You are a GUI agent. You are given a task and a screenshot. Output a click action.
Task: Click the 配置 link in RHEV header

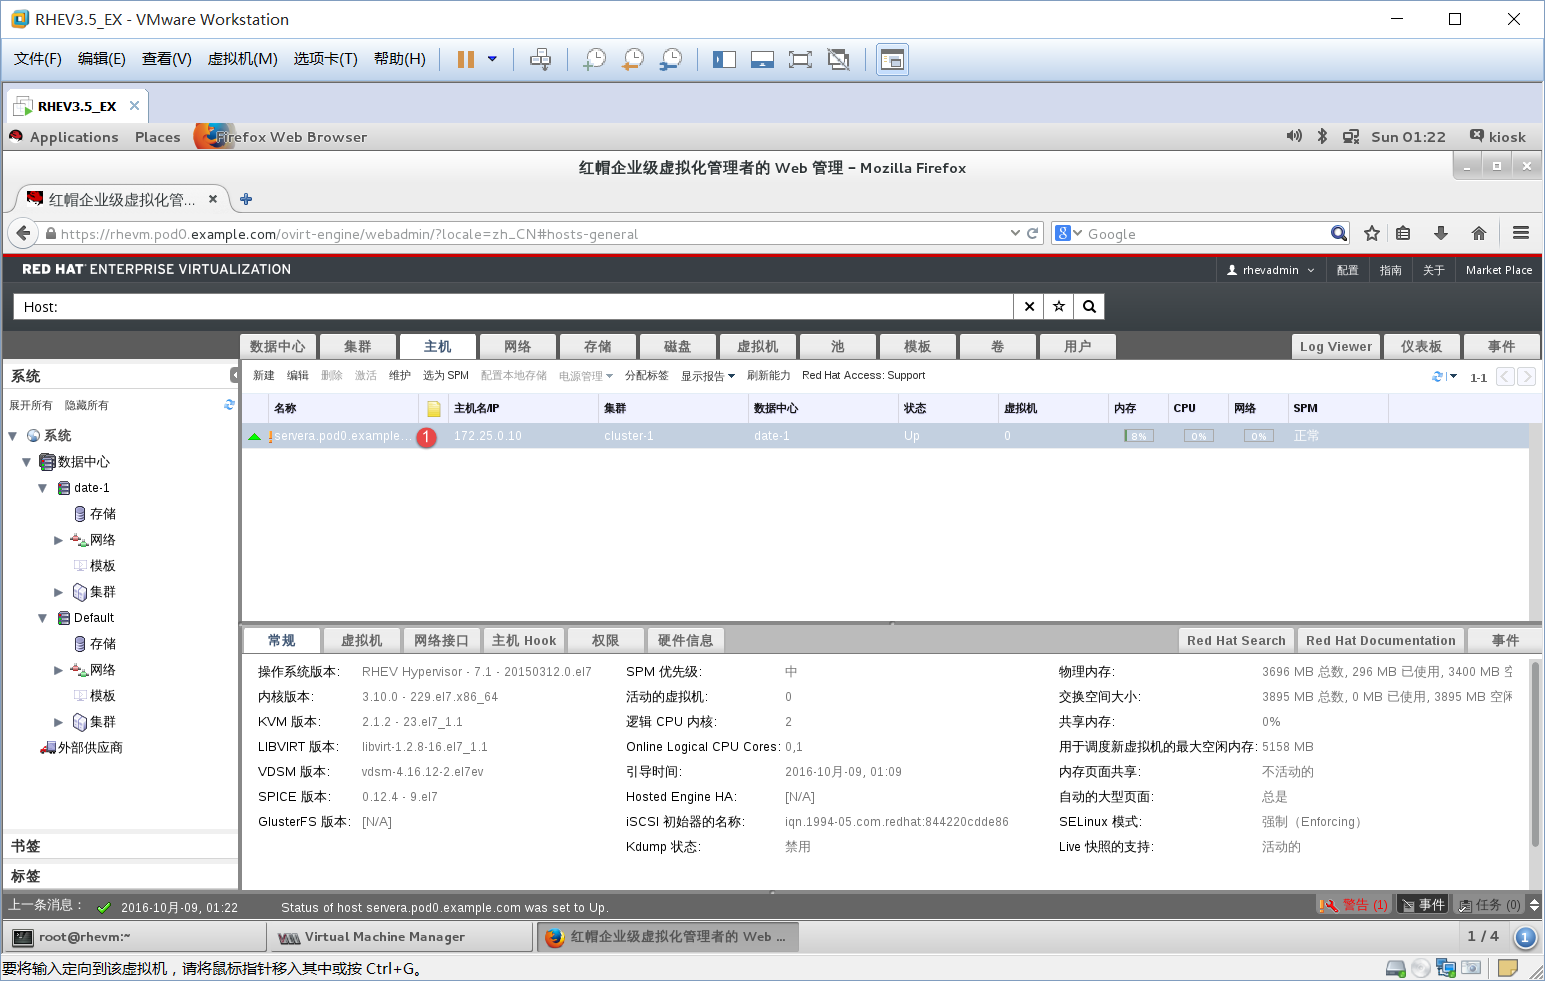click(1347, 270)
